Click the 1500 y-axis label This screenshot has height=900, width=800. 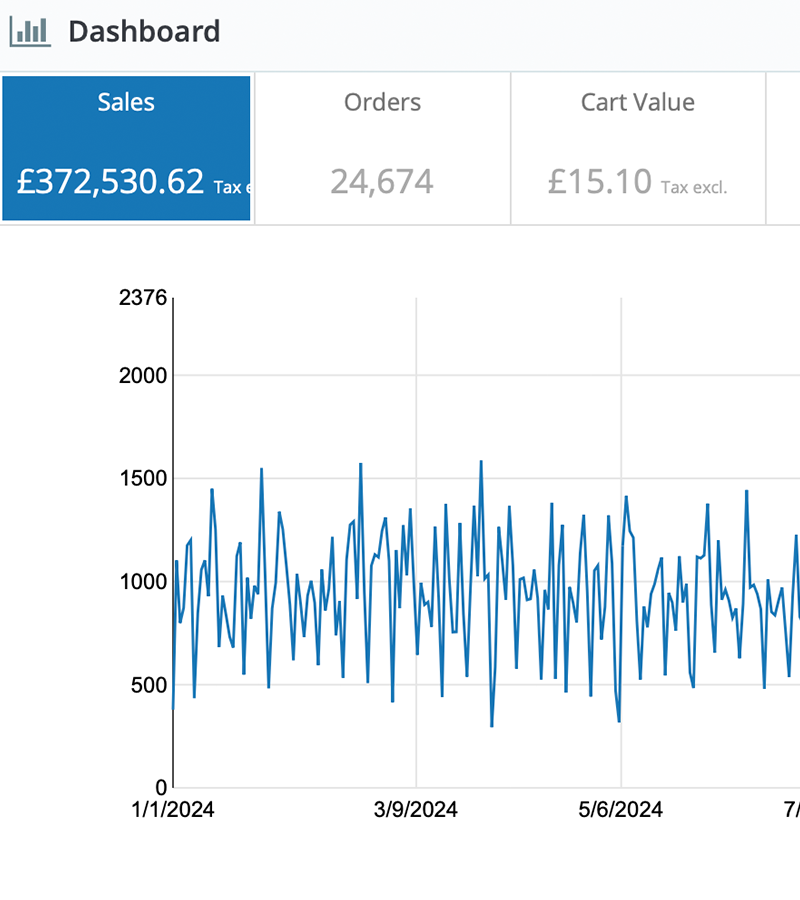pos(141,479)
